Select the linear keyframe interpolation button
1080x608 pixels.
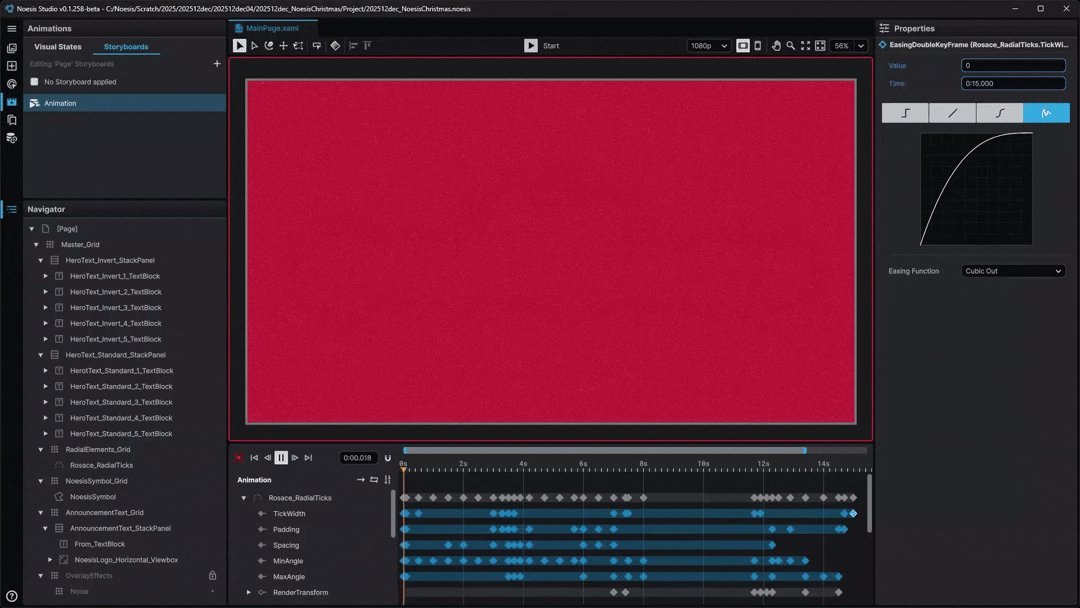point(952,113)
